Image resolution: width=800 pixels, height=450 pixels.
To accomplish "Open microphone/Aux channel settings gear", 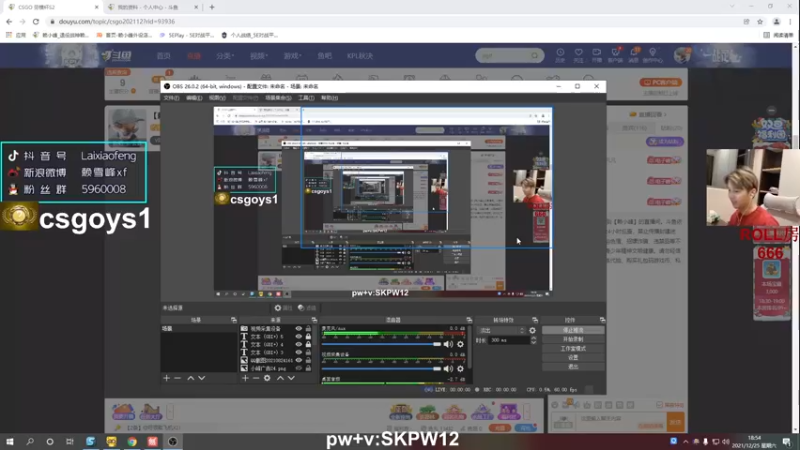I will (x=460, y=344).
